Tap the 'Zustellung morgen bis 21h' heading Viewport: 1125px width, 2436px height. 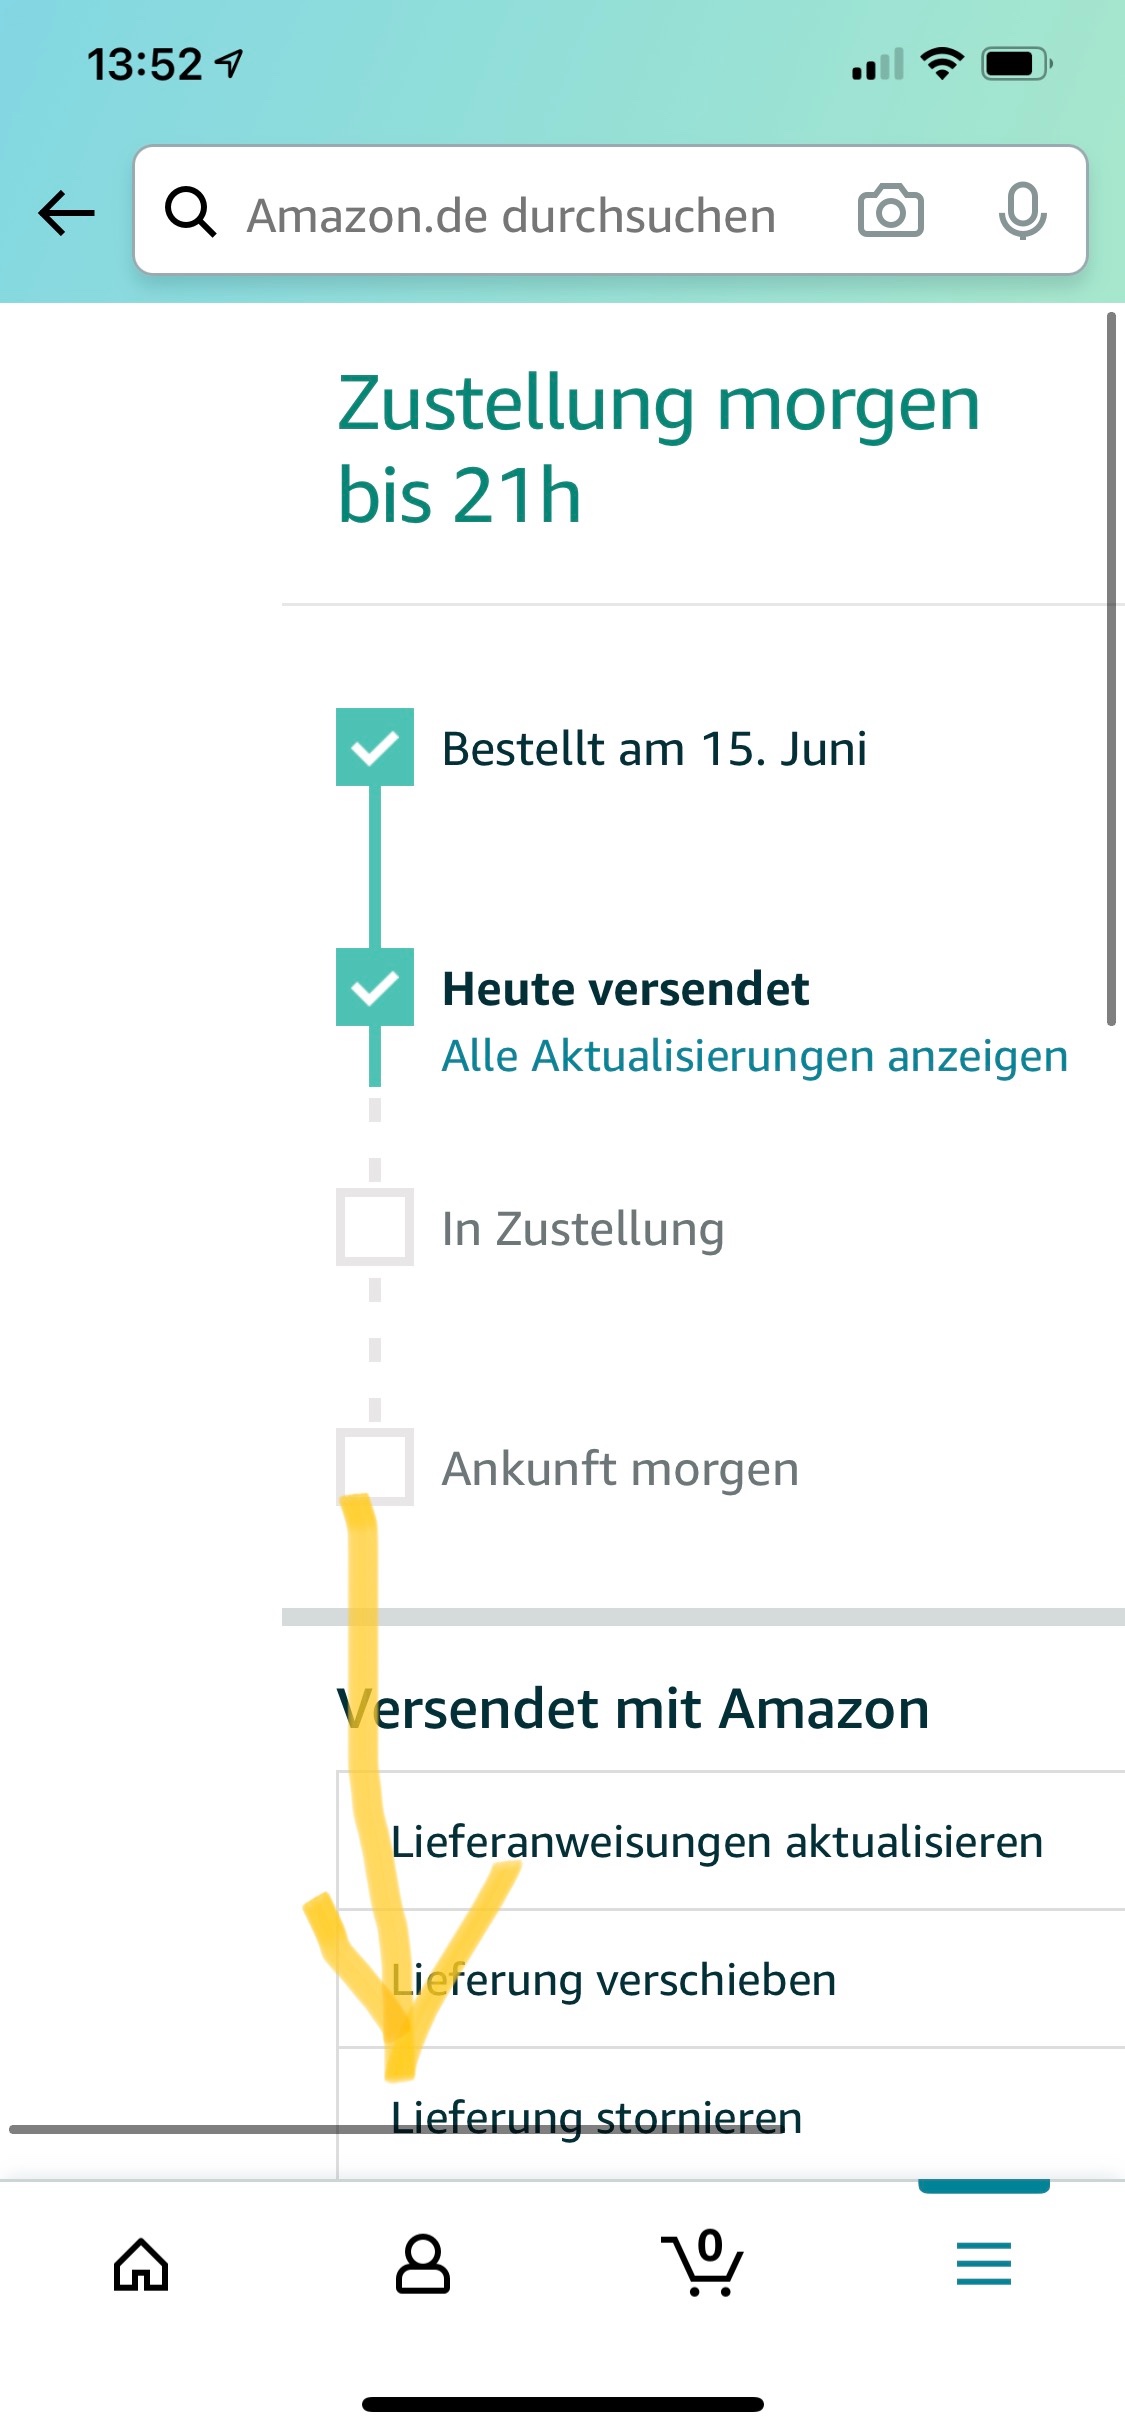[x=658, y=449]
